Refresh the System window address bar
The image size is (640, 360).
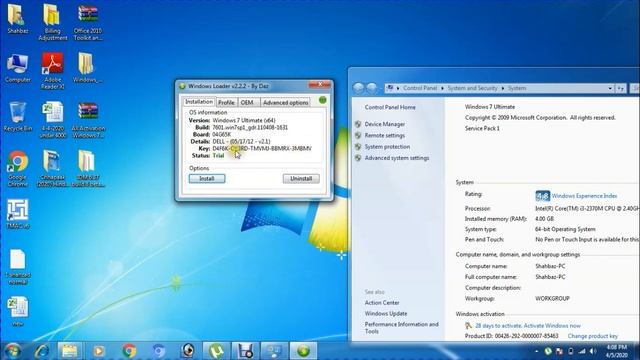pos(621,88)
